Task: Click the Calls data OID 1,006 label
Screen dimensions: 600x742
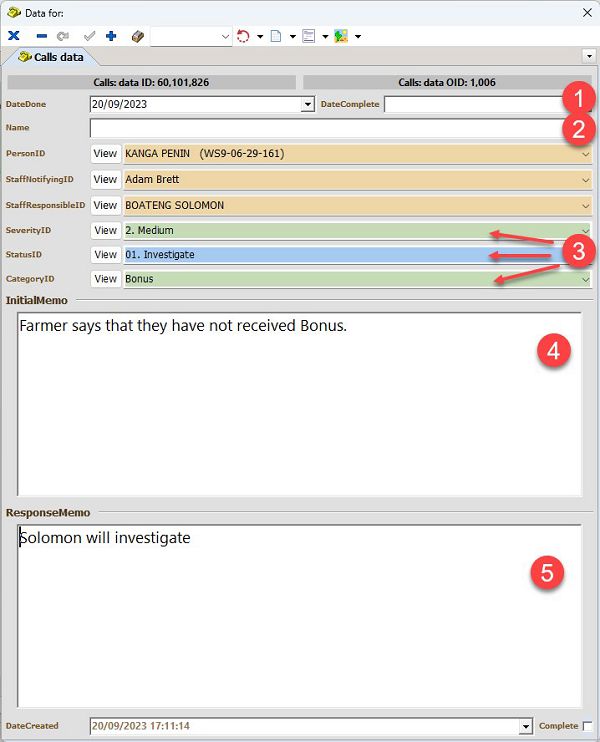Action: click(x=447, y=82)
